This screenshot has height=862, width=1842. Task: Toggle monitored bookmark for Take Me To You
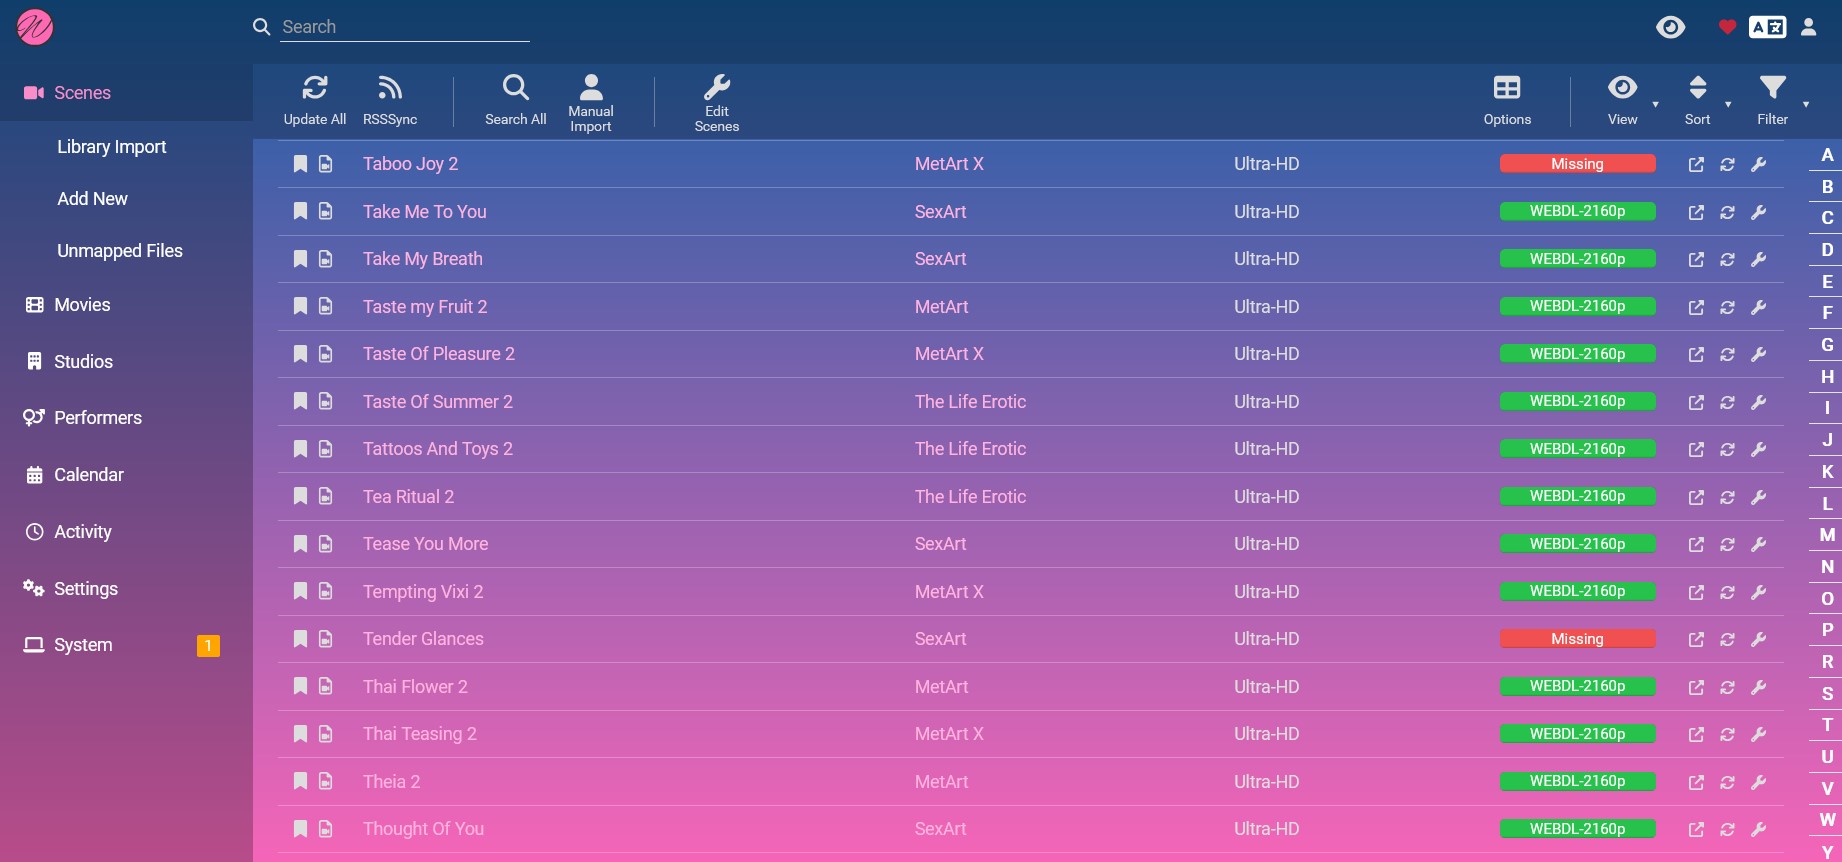[300, 211]
